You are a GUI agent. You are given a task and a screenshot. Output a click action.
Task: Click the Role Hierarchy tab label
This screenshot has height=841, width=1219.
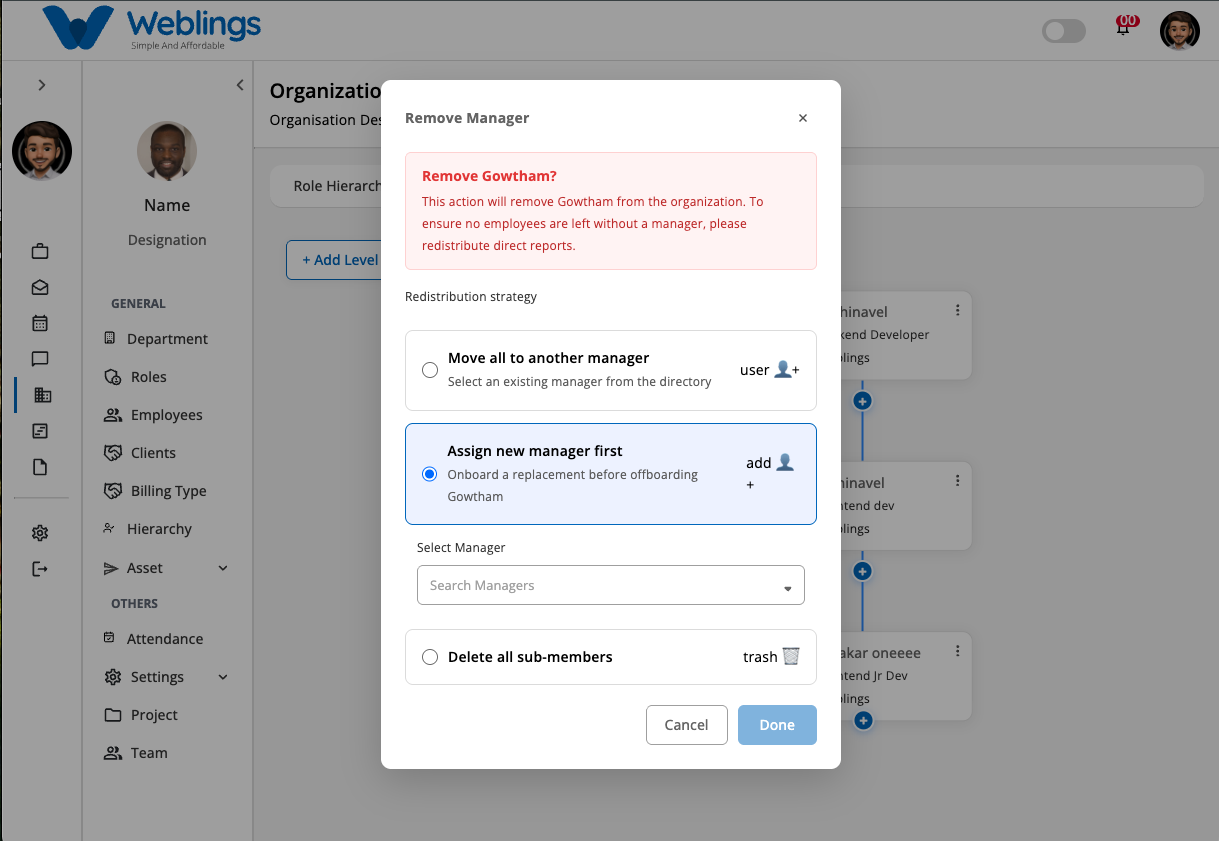(x=337, y=186)
